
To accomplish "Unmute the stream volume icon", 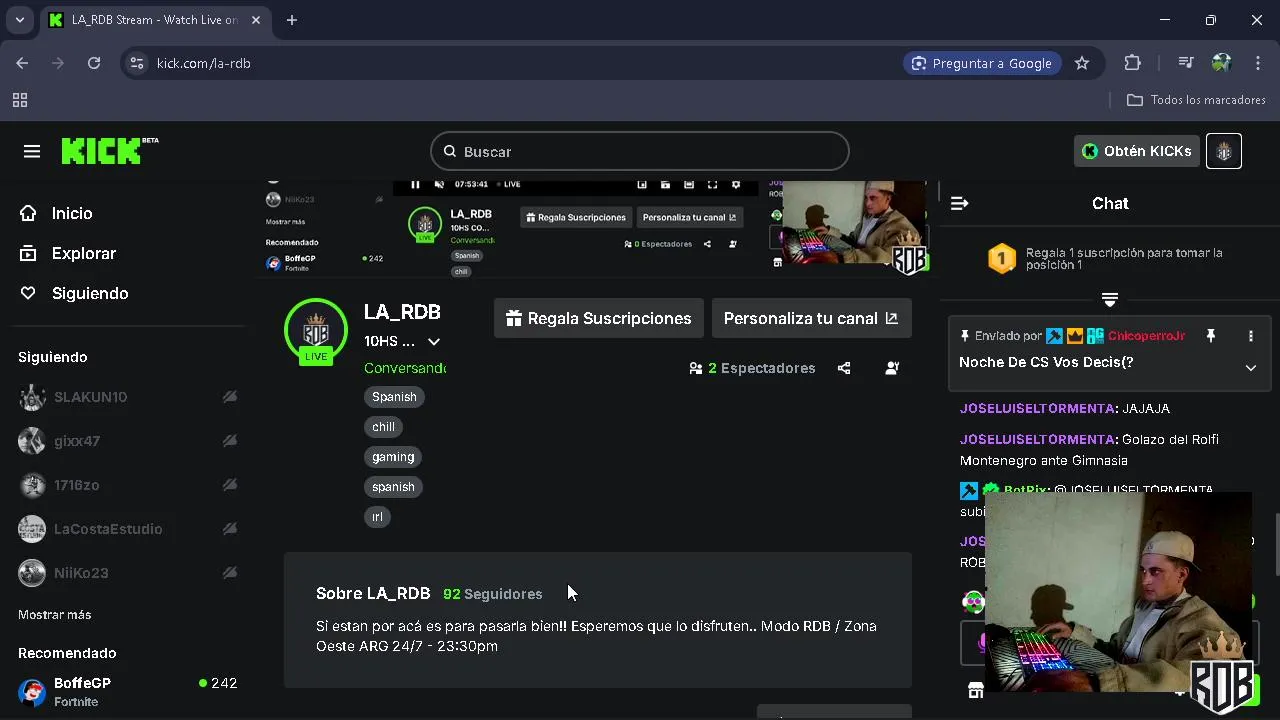I will click(x=441, y=184).
